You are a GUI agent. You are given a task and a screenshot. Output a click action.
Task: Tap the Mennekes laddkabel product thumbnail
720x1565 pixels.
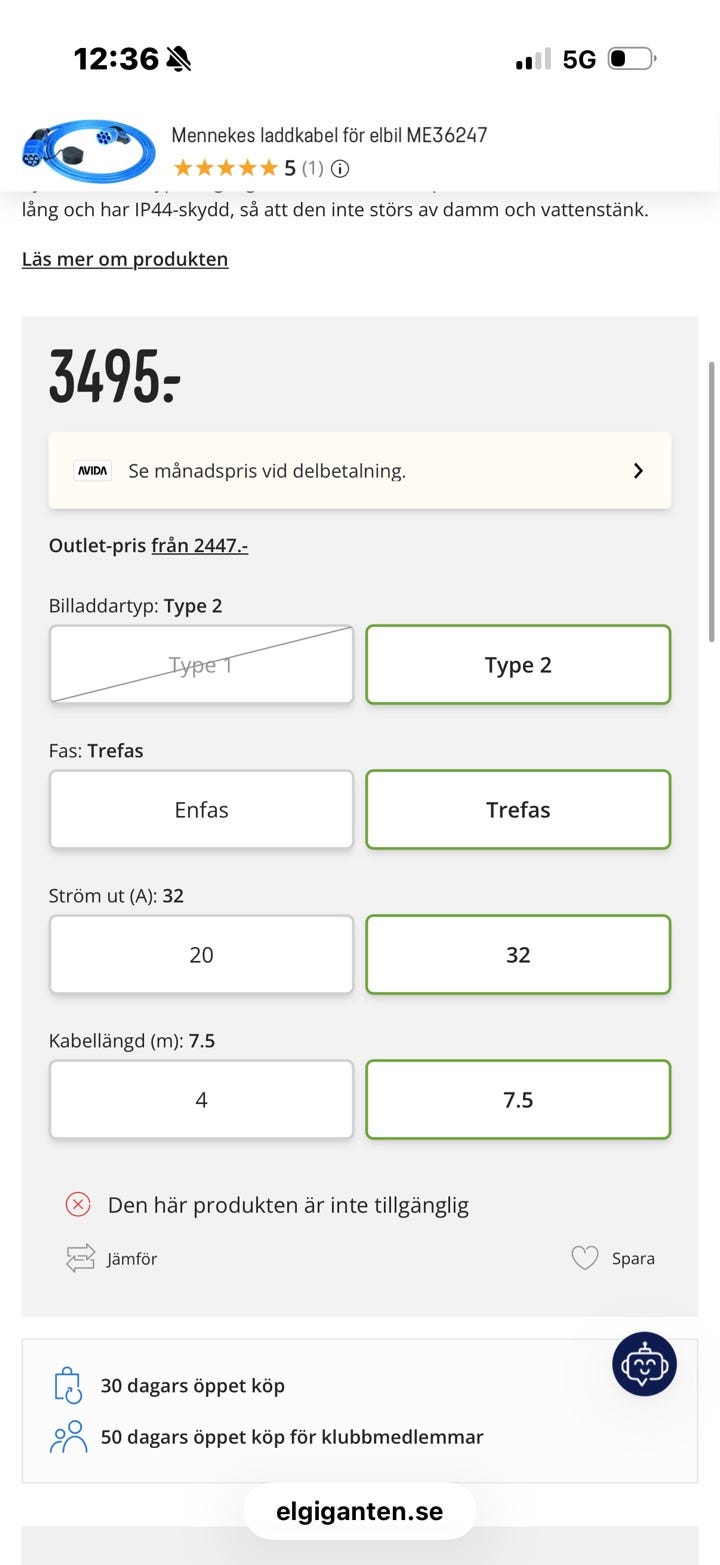pos(88,150)
